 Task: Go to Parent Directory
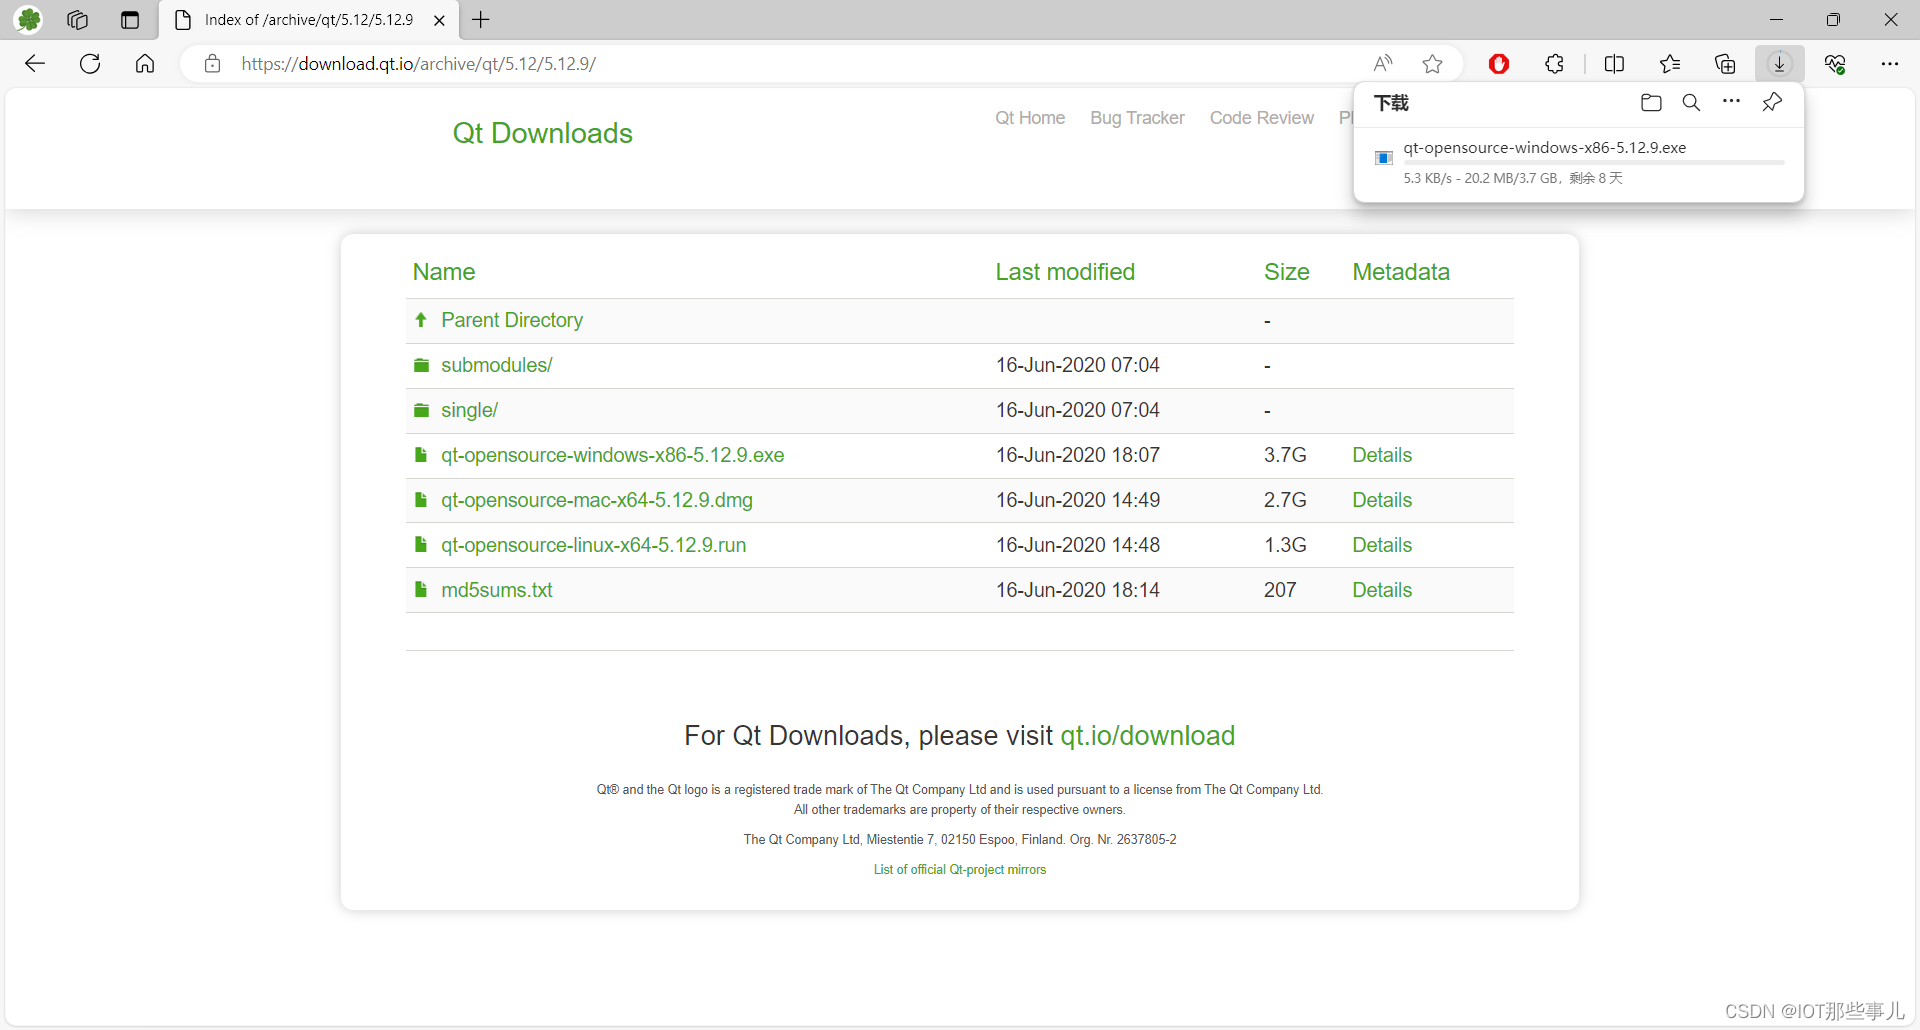point(512,320)
